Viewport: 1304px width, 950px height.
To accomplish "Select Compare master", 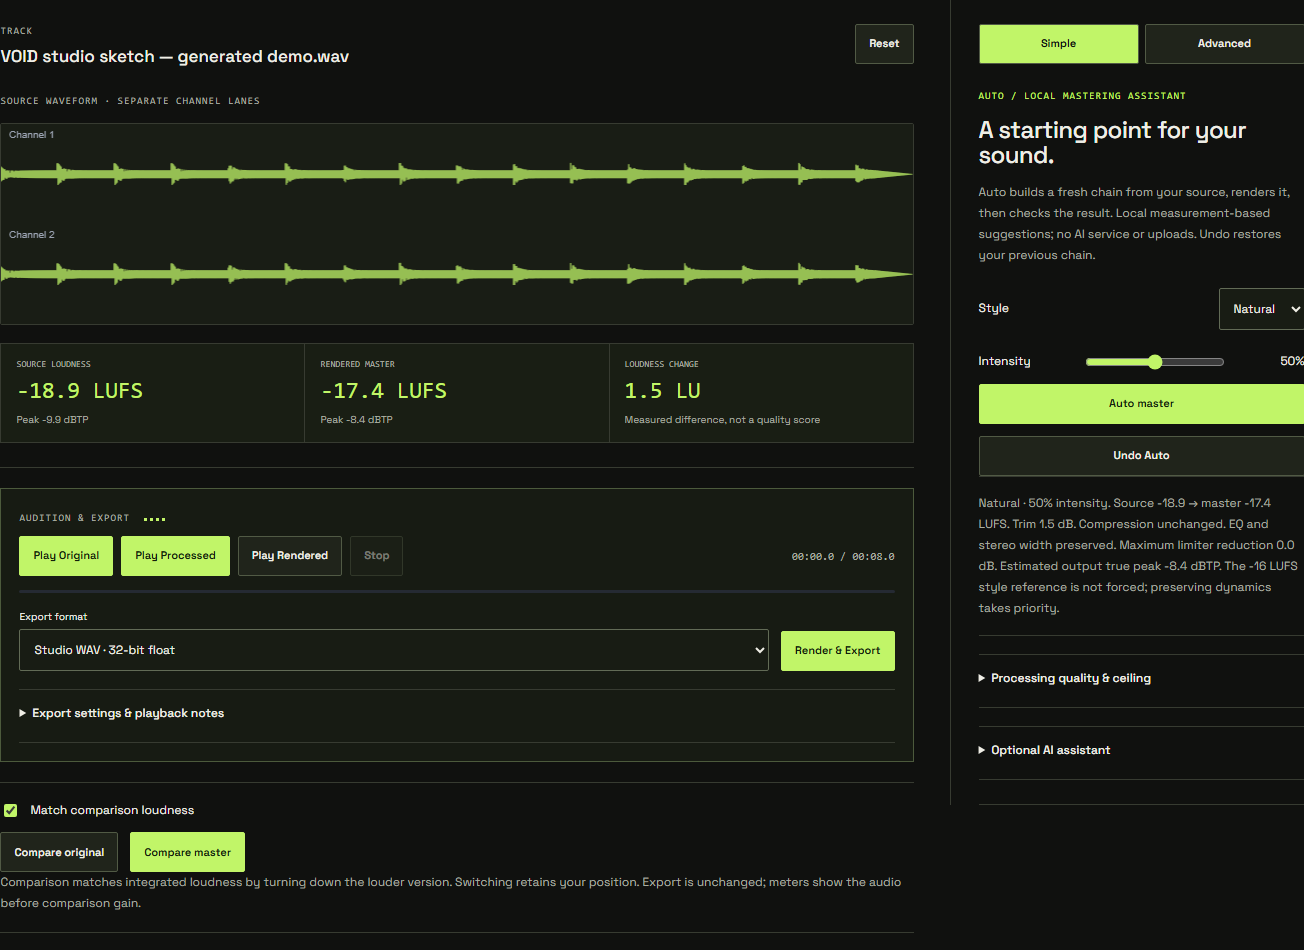I will click(187, 853).
